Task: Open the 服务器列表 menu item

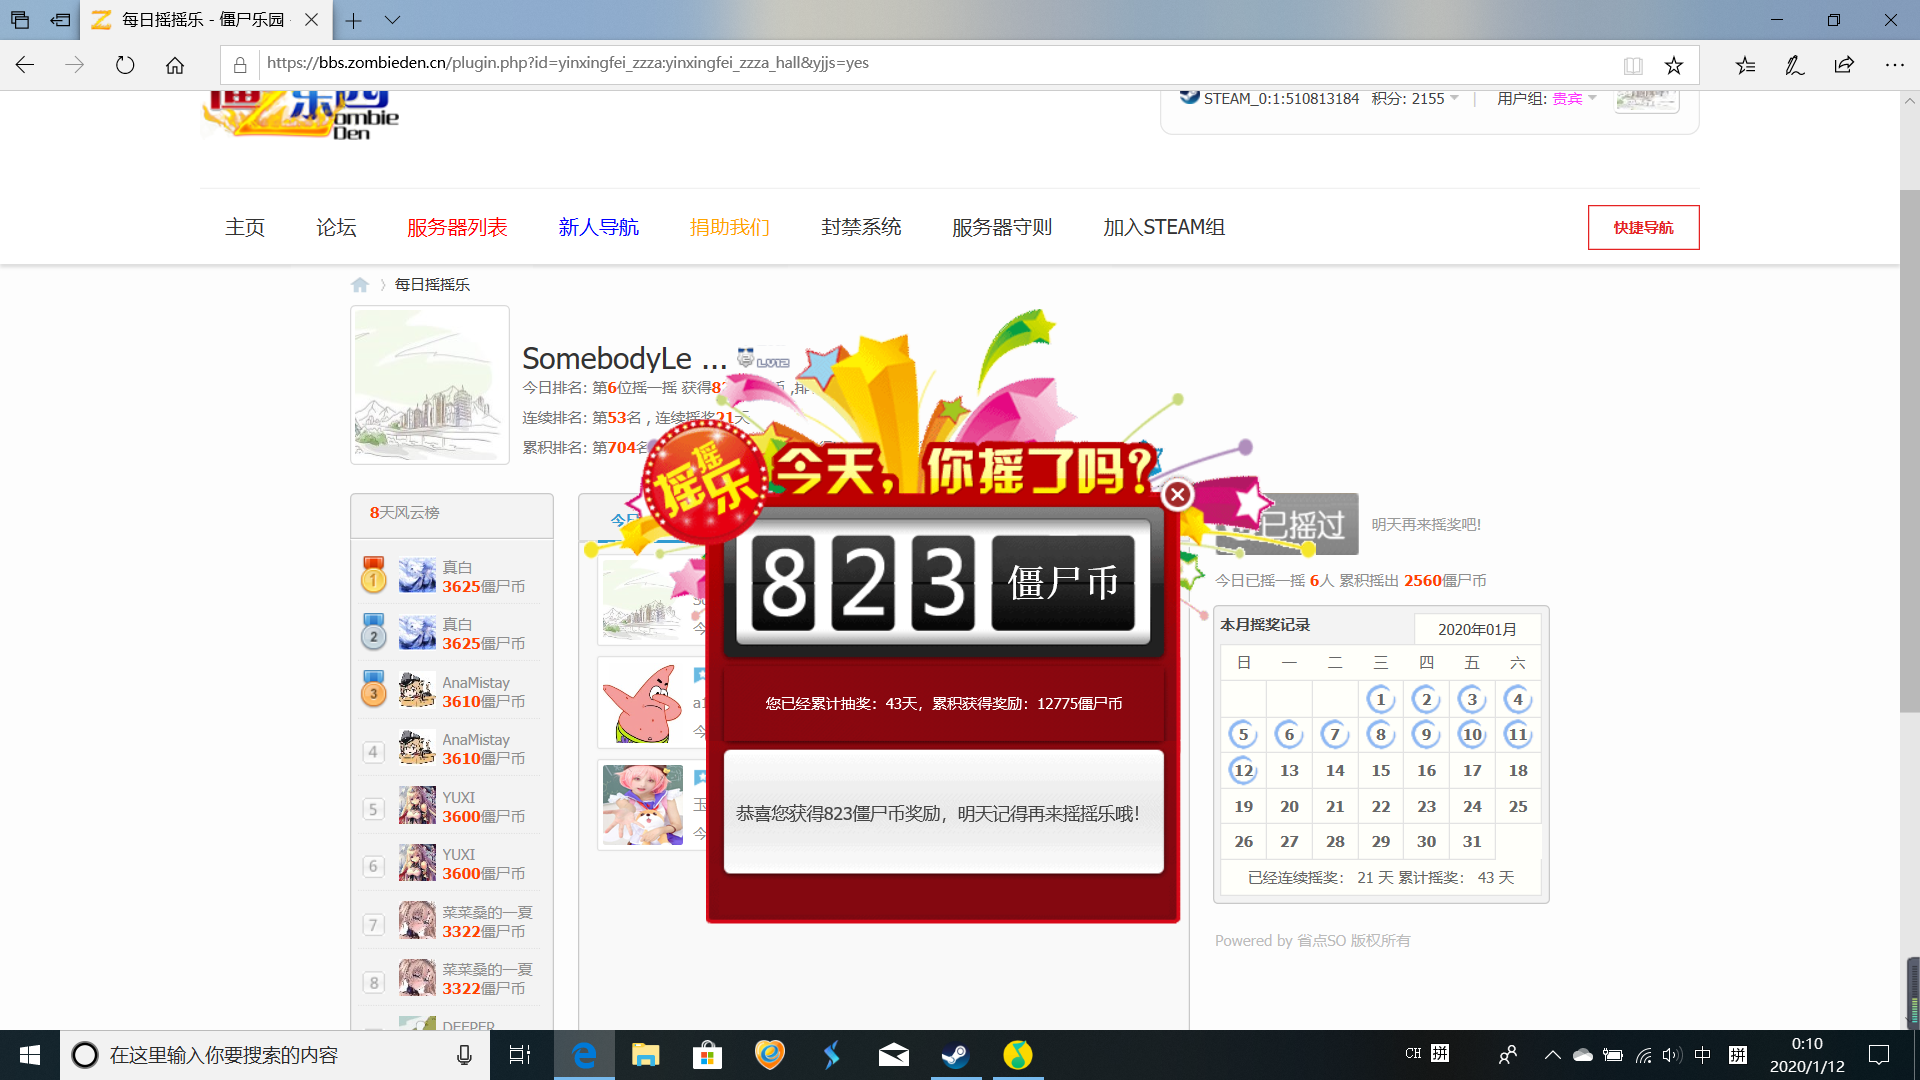Action: 457,227
